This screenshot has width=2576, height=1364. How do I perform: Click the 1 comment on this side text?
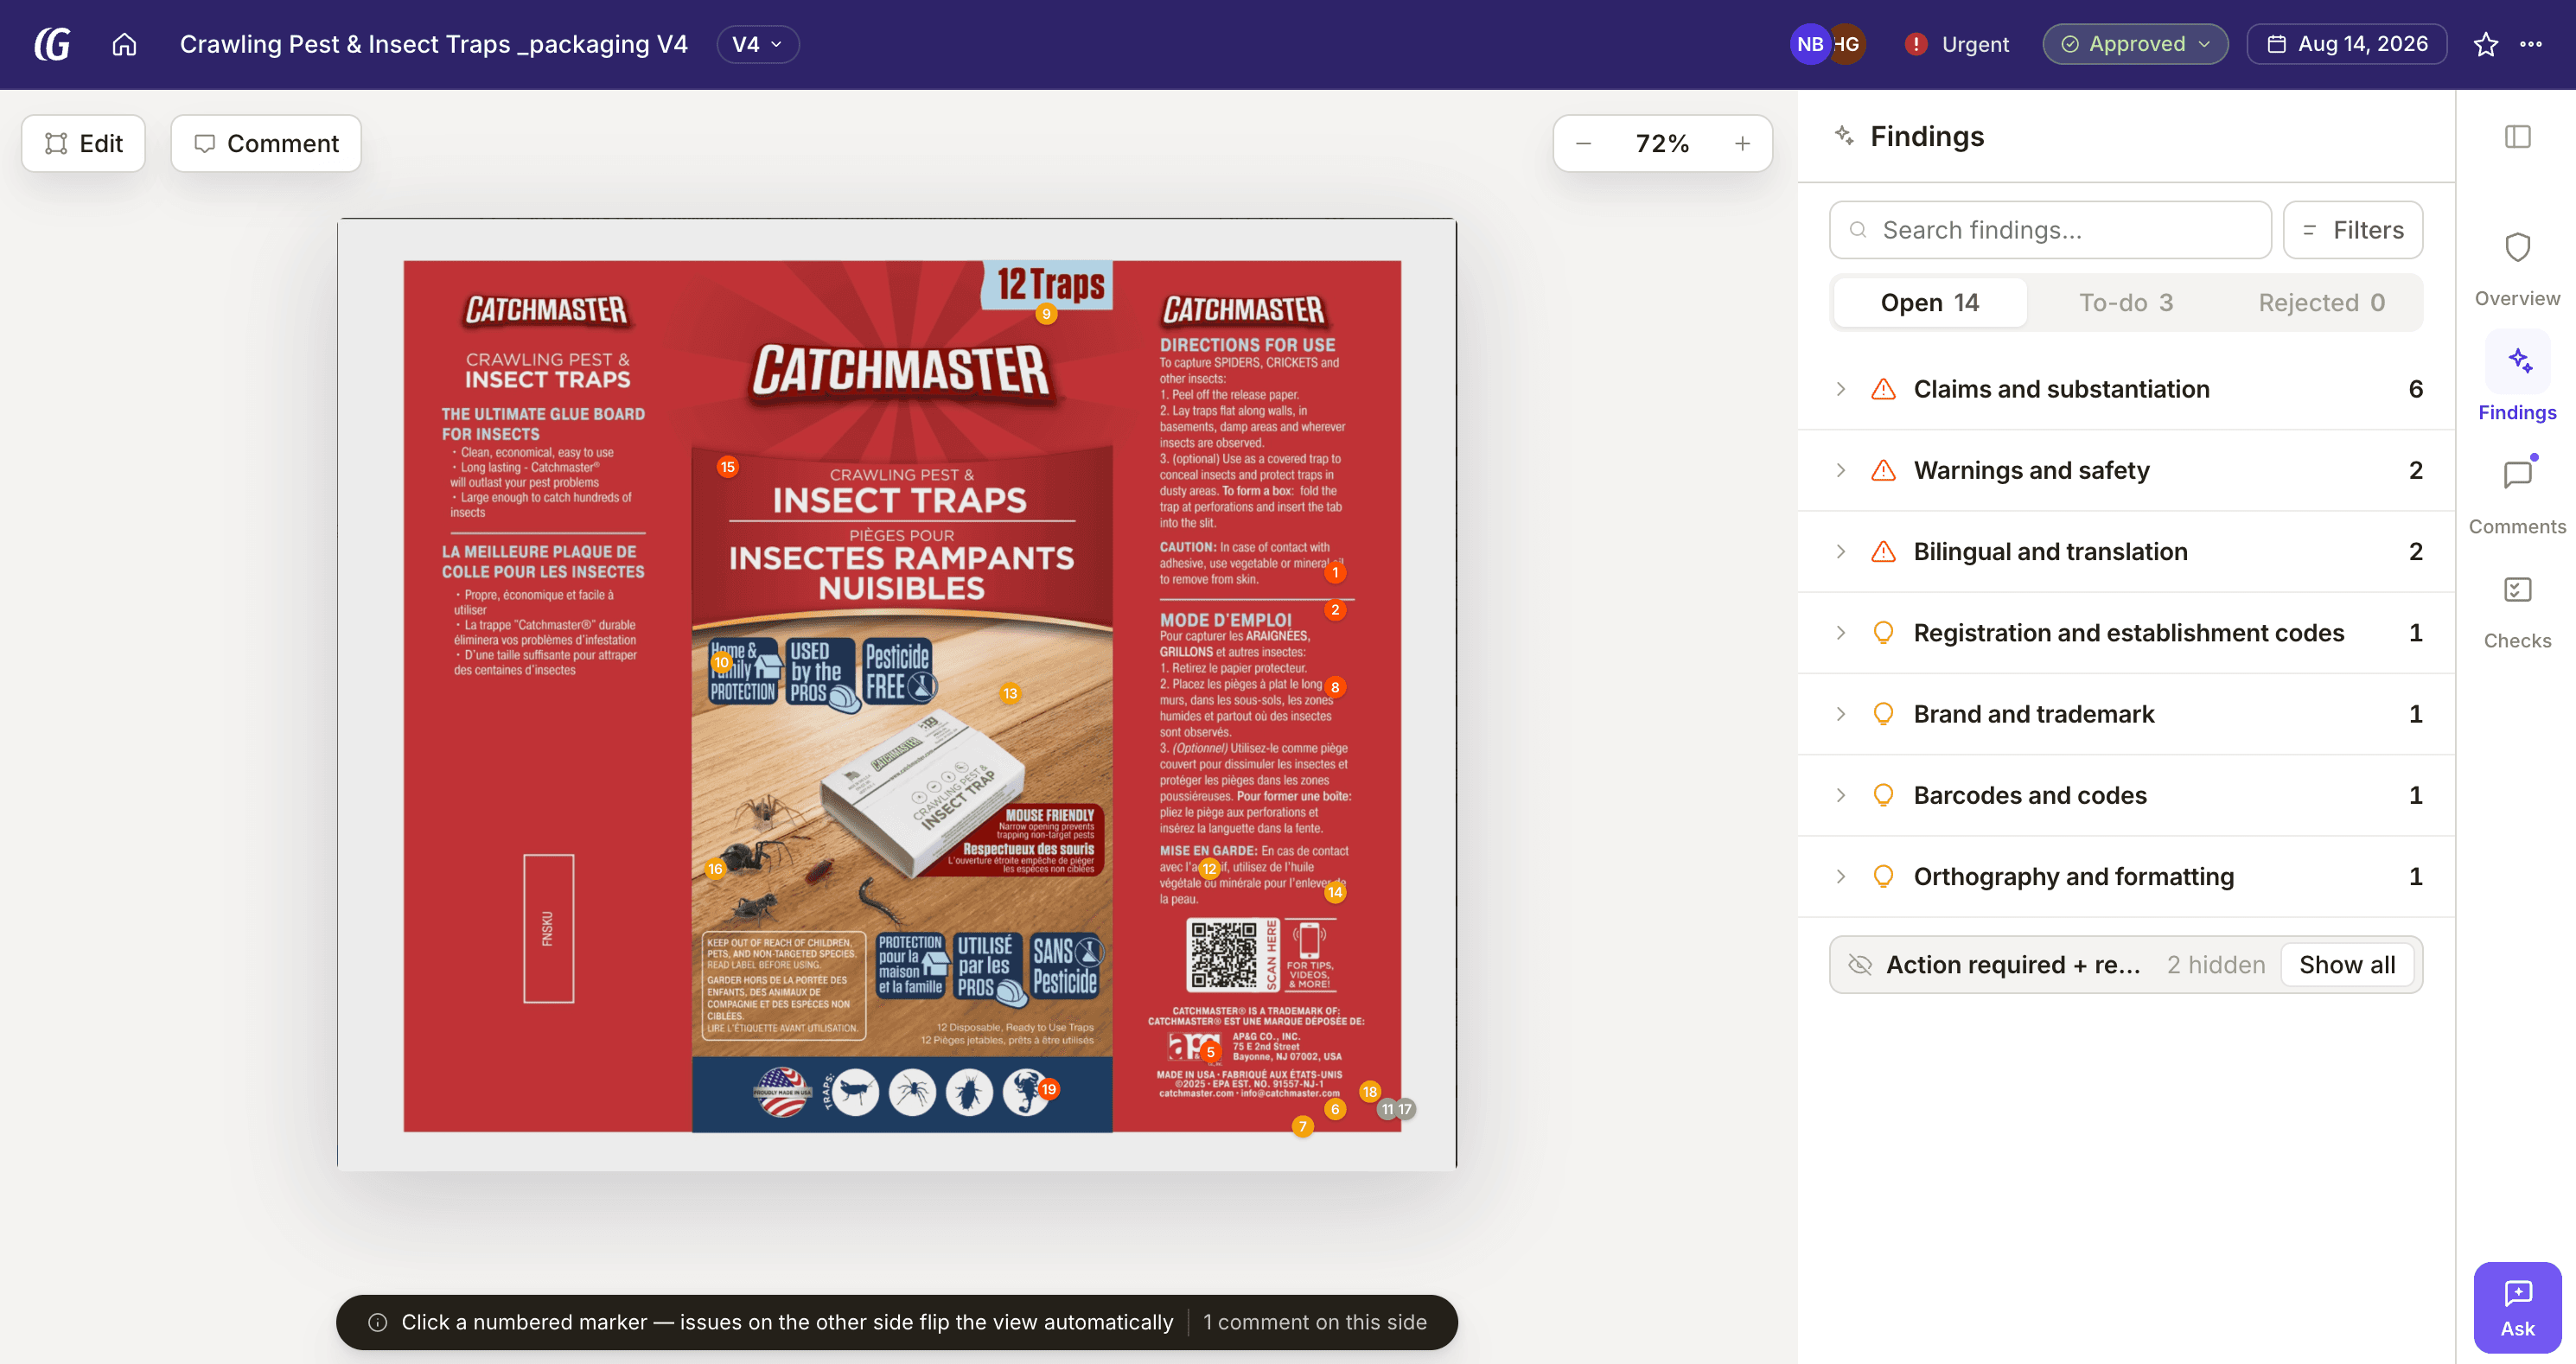(1314, 1322)
